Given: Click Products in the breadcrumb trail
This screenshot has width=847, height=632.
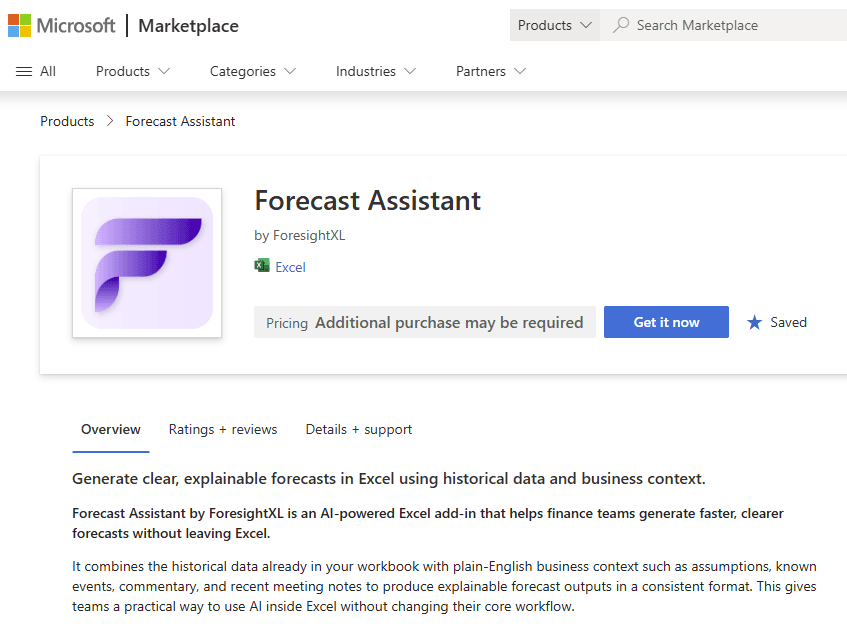Looking at the screenshot, I should tap(67, 121).
